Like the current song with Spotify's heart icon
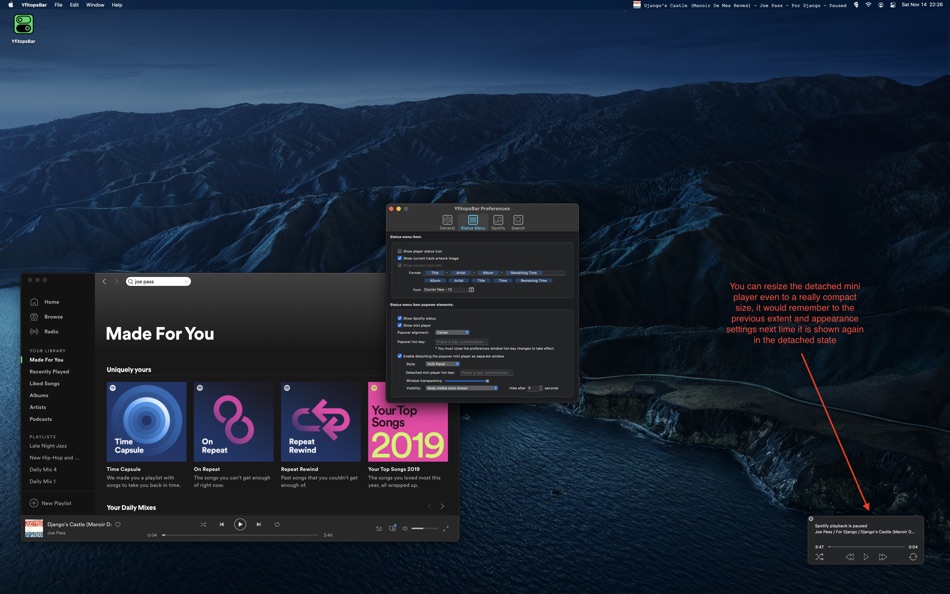This screenshot has width=950, height=594. coord(118,524)
